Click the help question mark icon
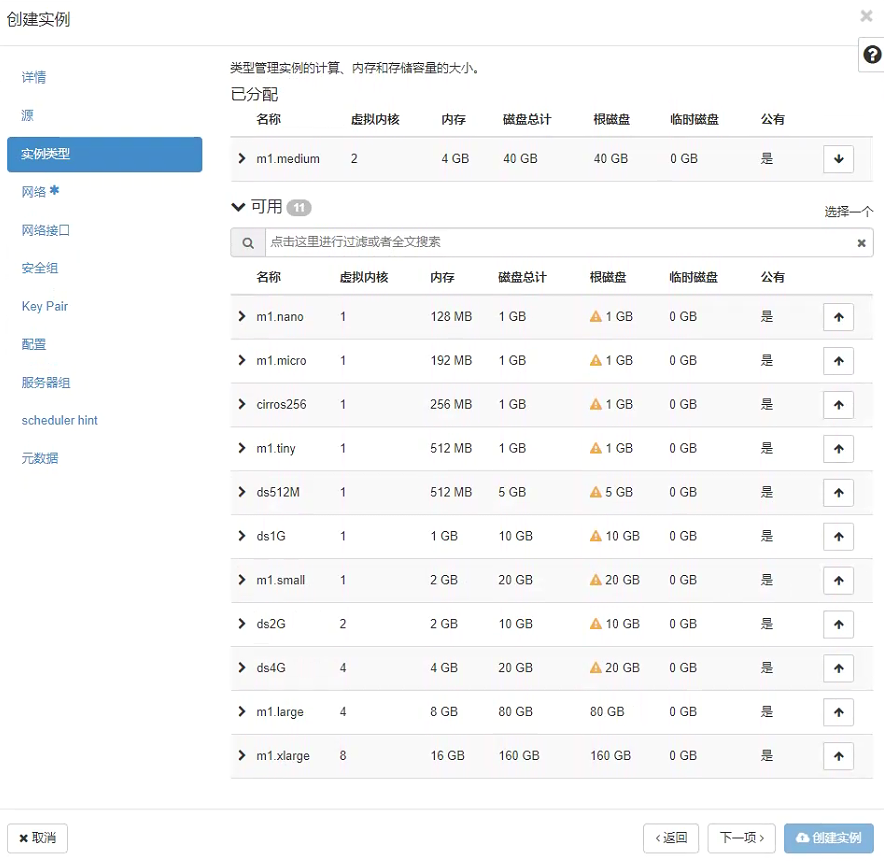 click(x=871, y=55)
